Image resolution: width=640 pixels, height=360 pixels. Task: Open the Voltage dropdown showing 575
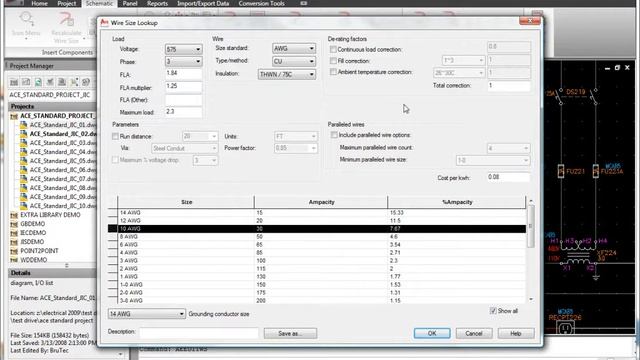pyautogui.click(x=183, y=49)
